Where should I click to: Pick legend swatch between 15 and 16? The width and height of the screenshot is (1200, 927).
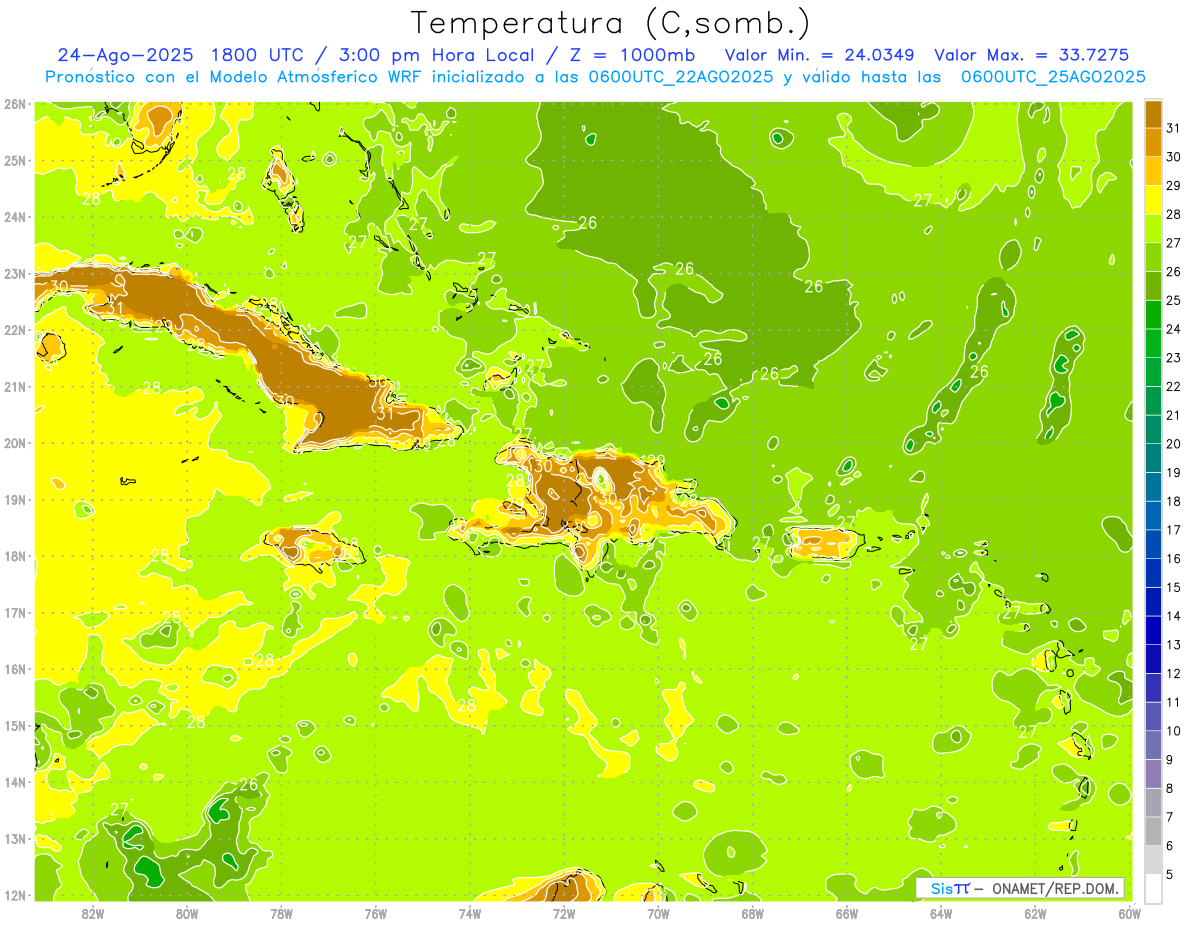[1153, 573]
